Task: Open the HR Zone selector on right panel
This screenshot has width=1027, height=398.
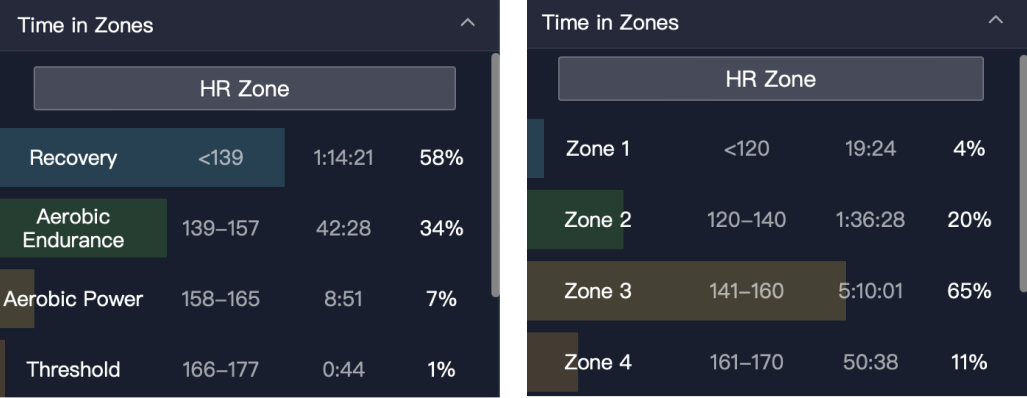Action: tap(770, 79)
